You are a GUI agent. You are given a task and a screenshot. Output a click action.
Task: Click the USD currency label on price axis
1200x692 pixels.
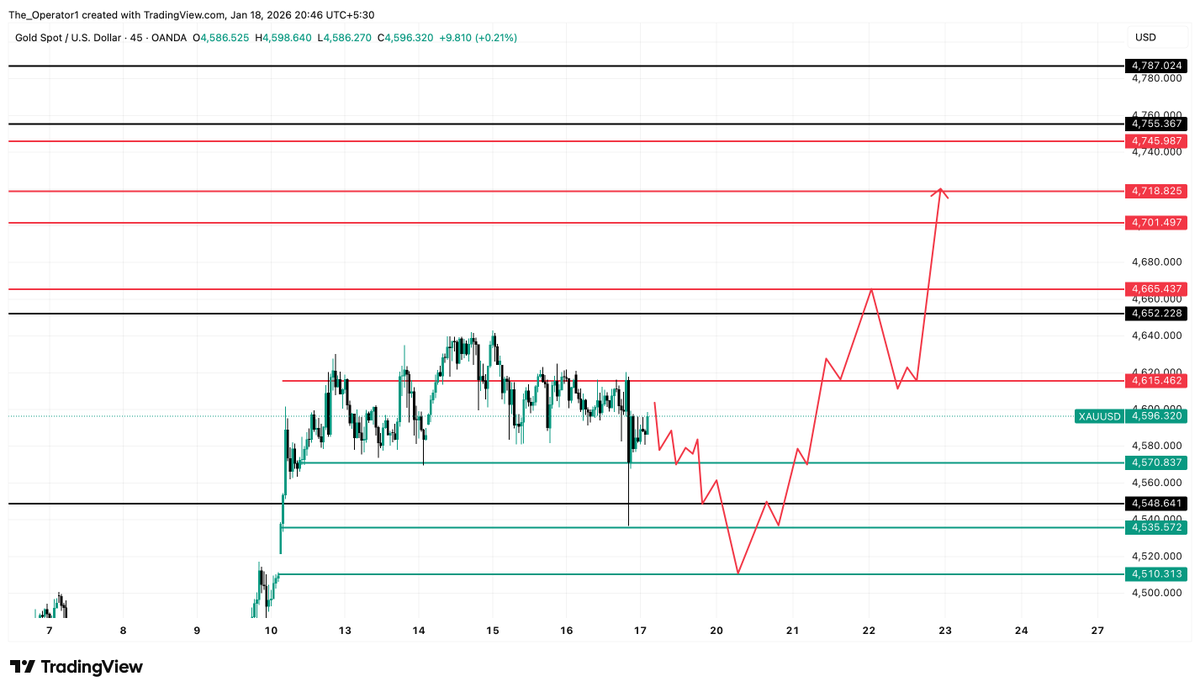point(1146,38)
